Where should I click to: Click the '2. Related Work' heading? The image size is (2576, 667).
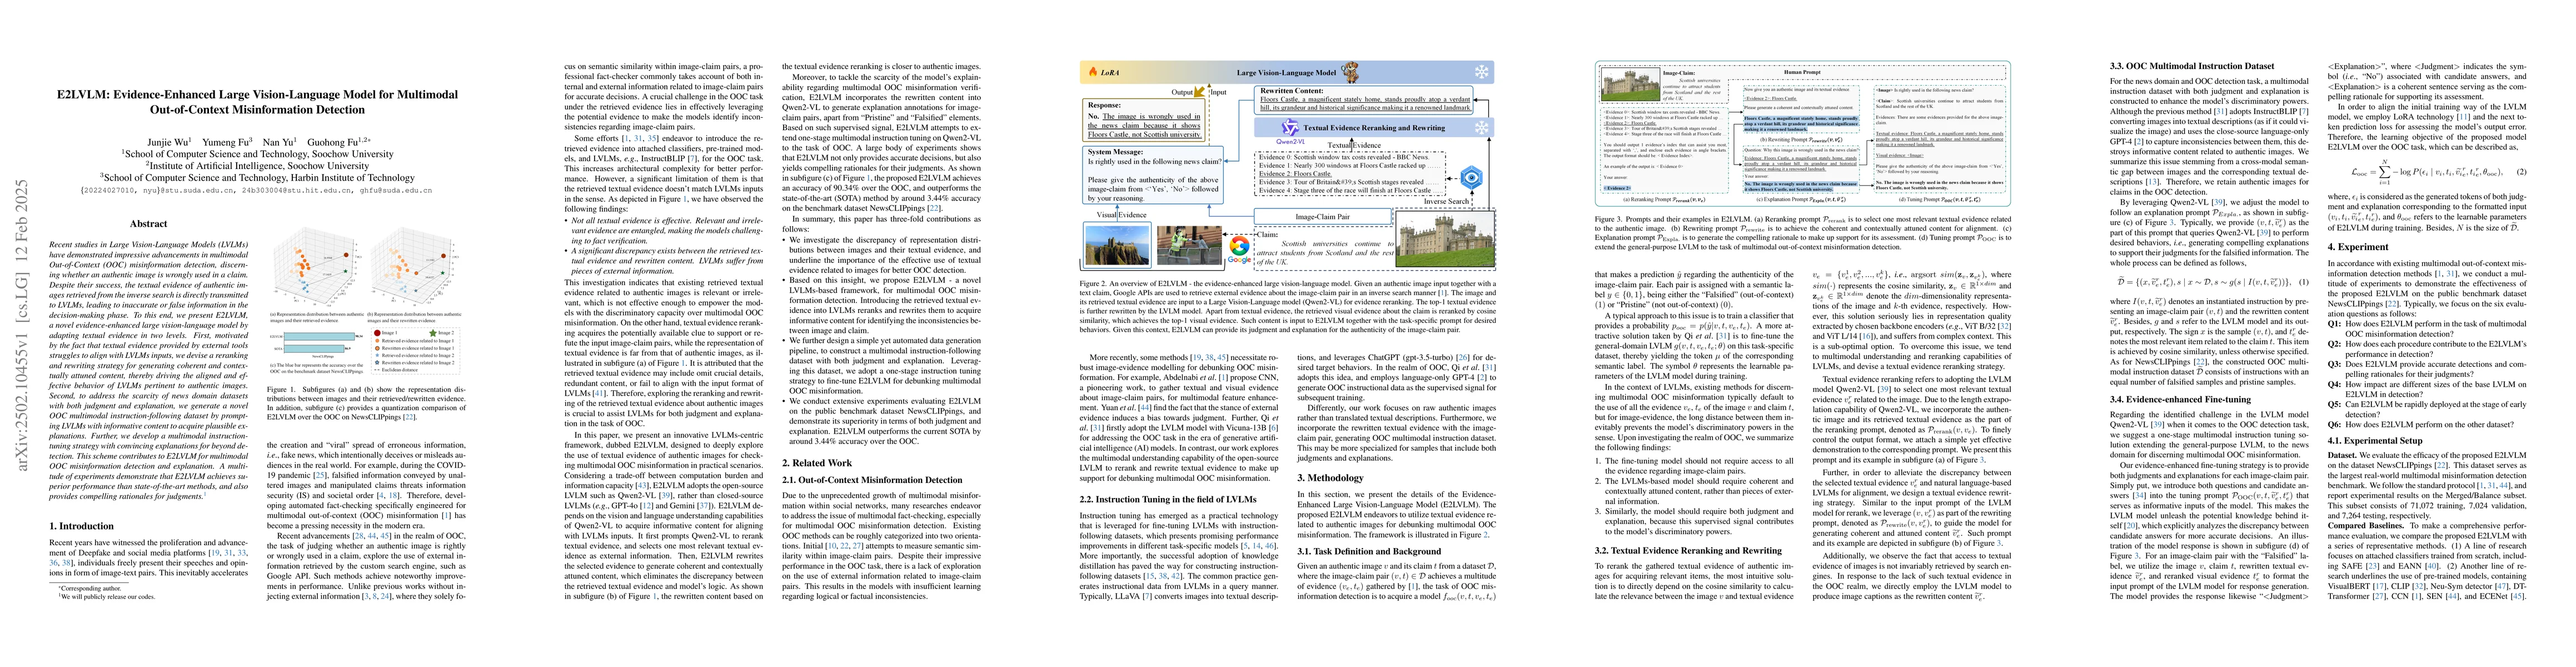[x=817, y=463]
